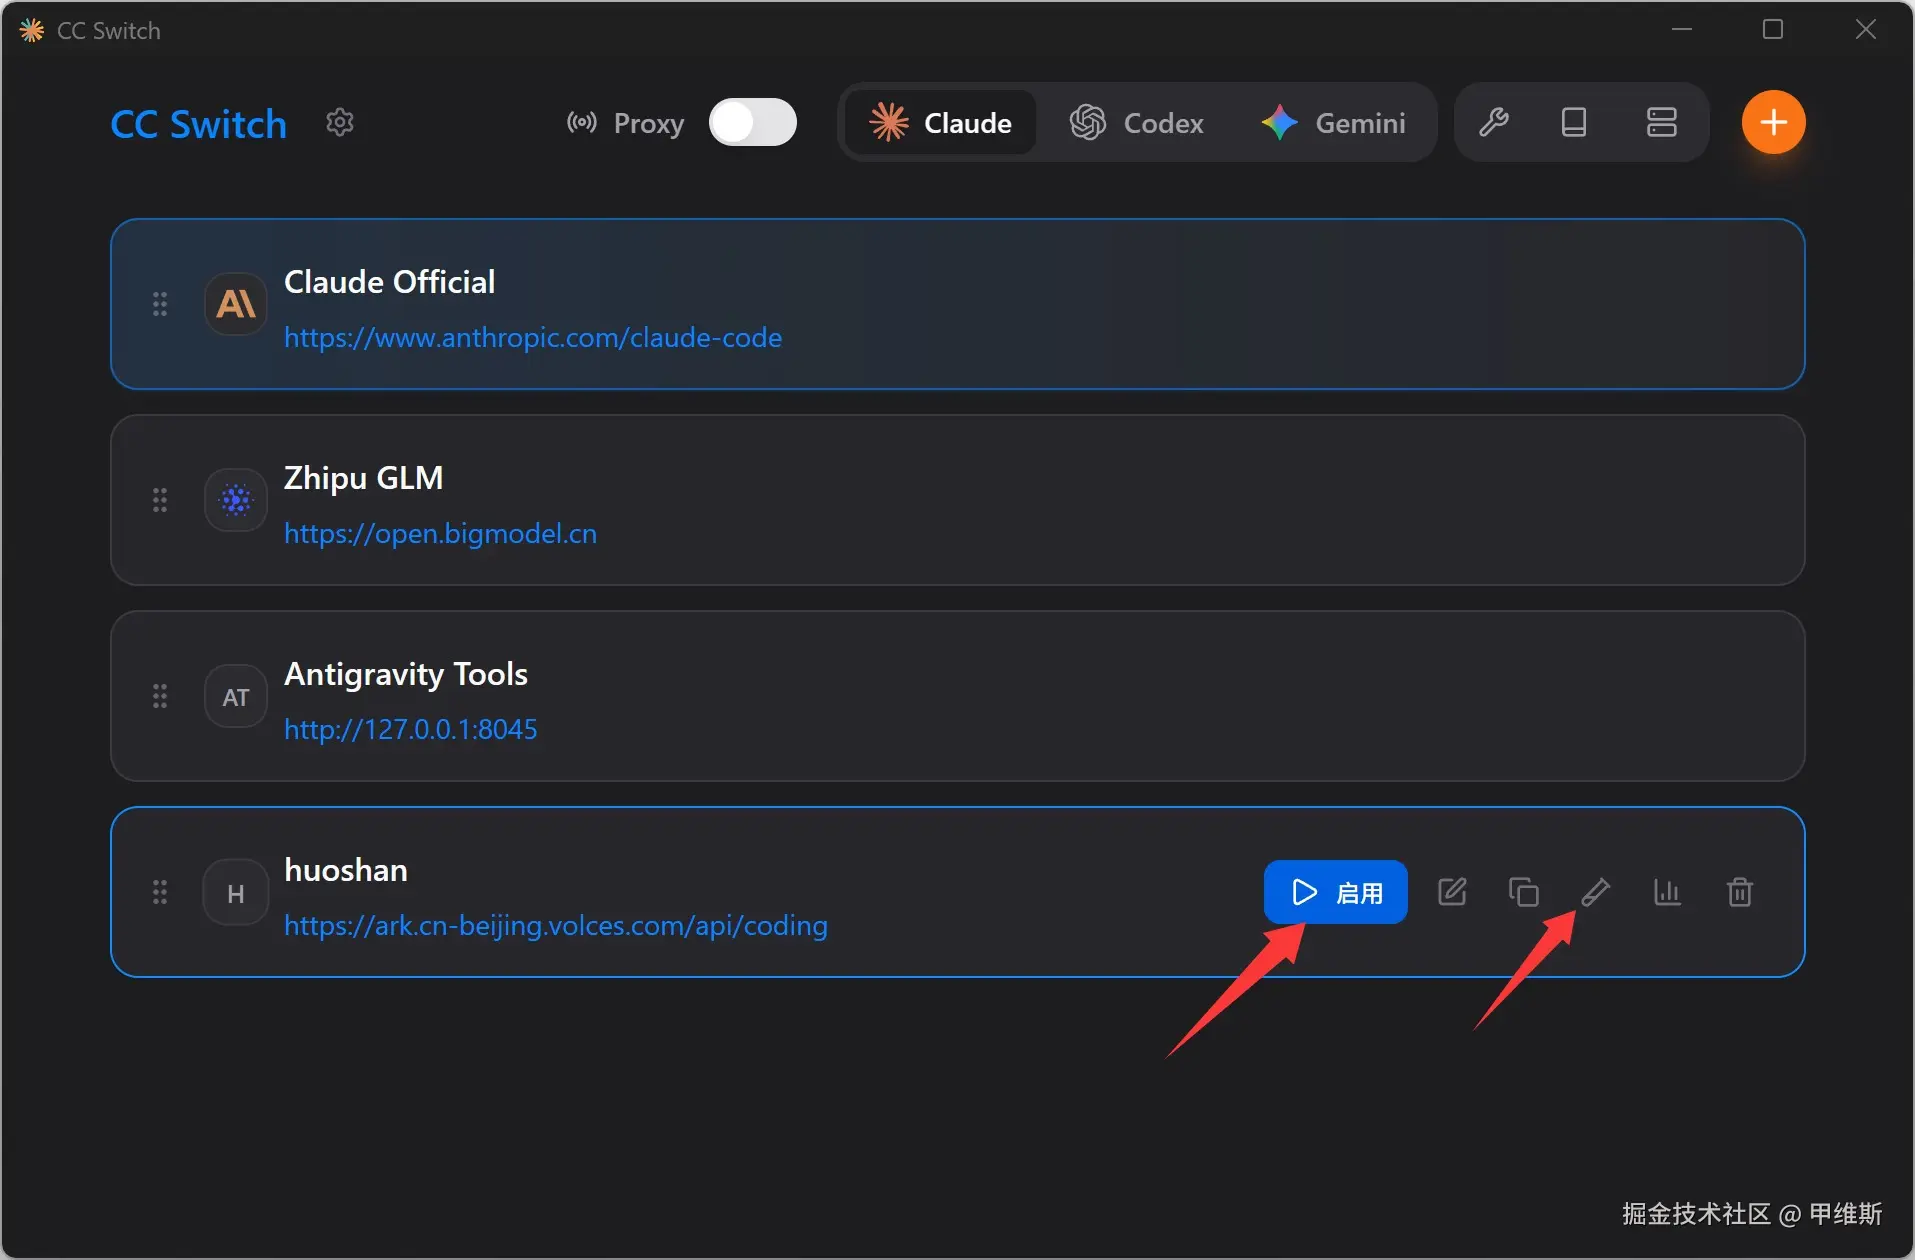
Task: Switch to the Gemini tab
Action: (x=1334, y=123)
